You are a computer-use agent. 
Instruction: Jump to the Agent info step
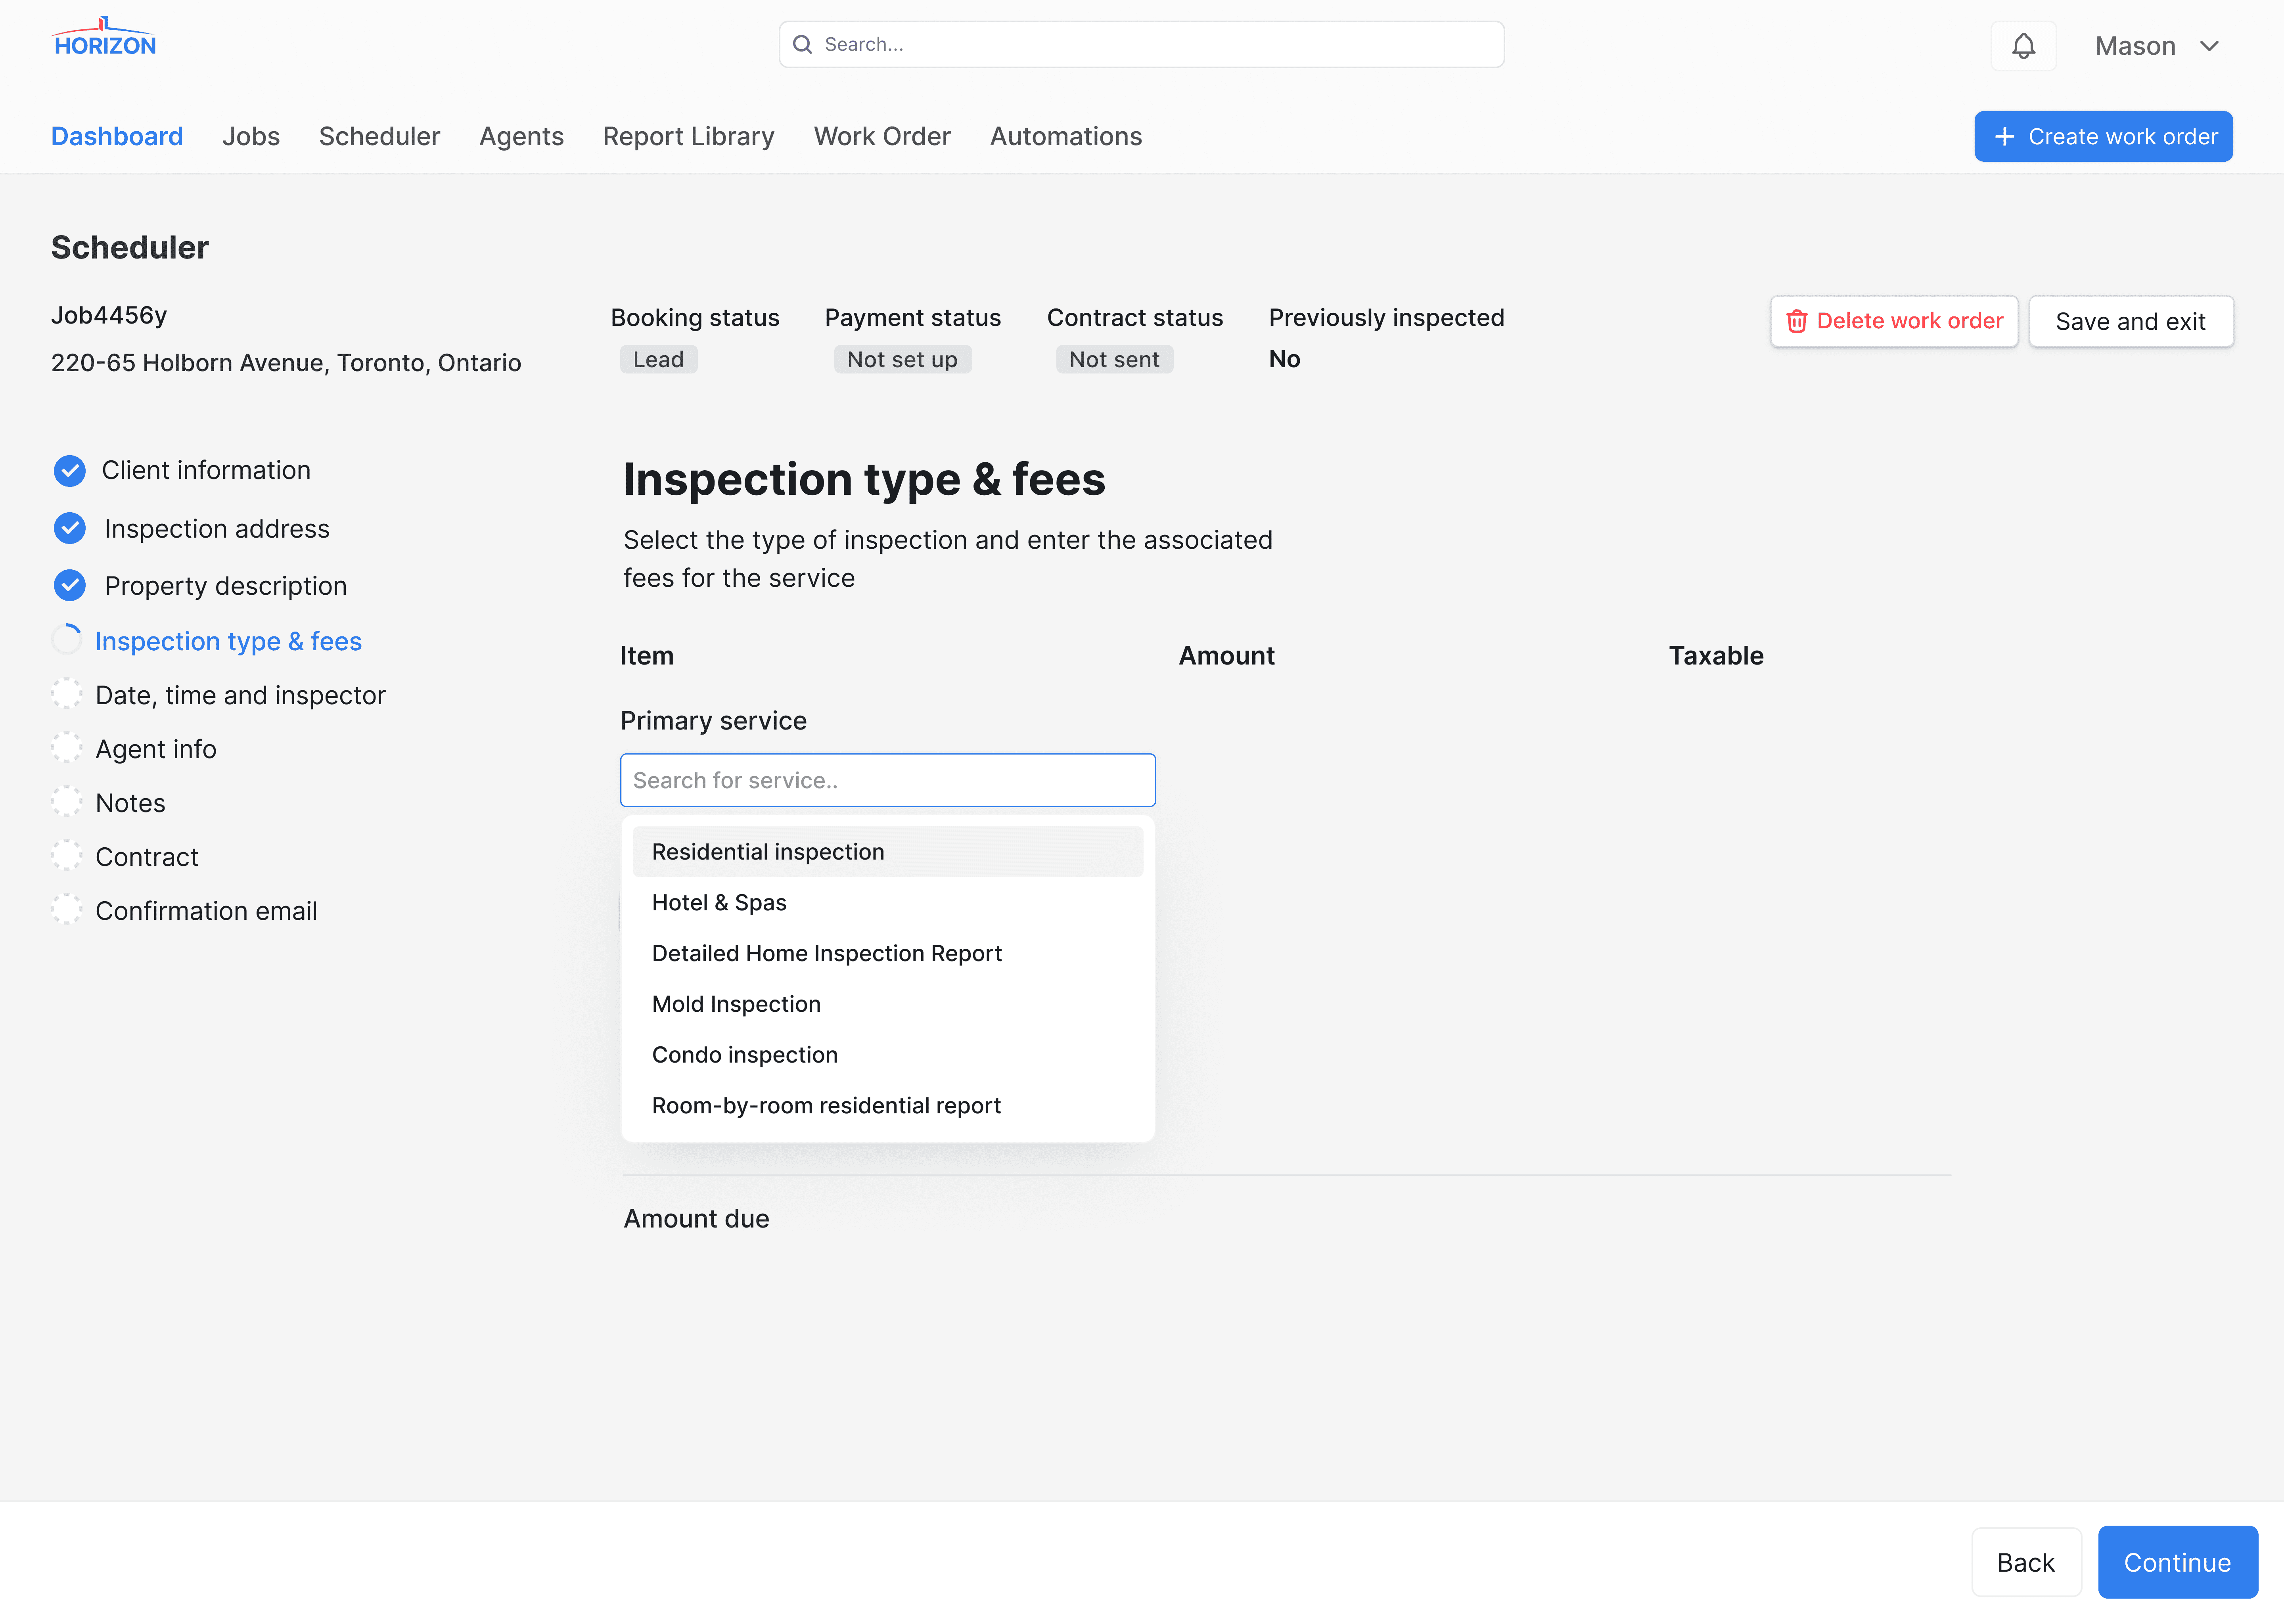tap(156, 749)
